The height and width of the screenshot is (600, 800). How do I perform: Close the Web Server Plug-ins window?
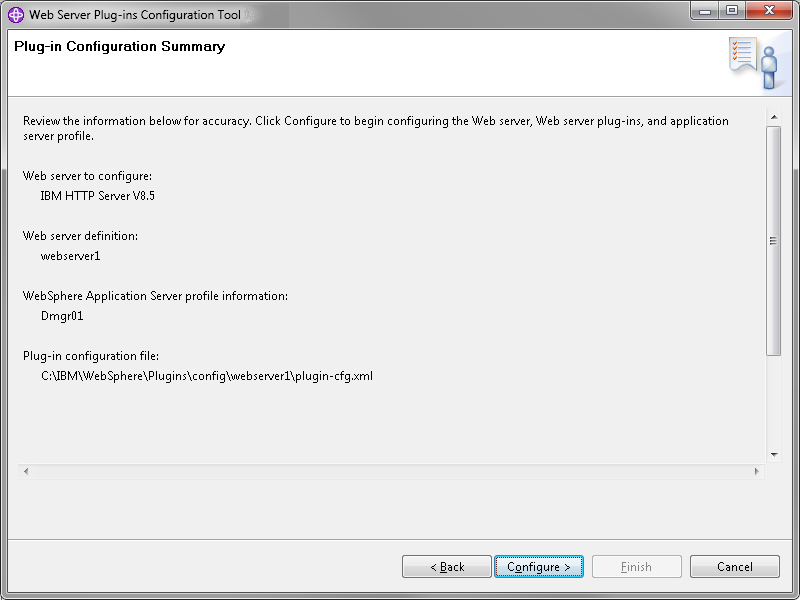point(769,11)
